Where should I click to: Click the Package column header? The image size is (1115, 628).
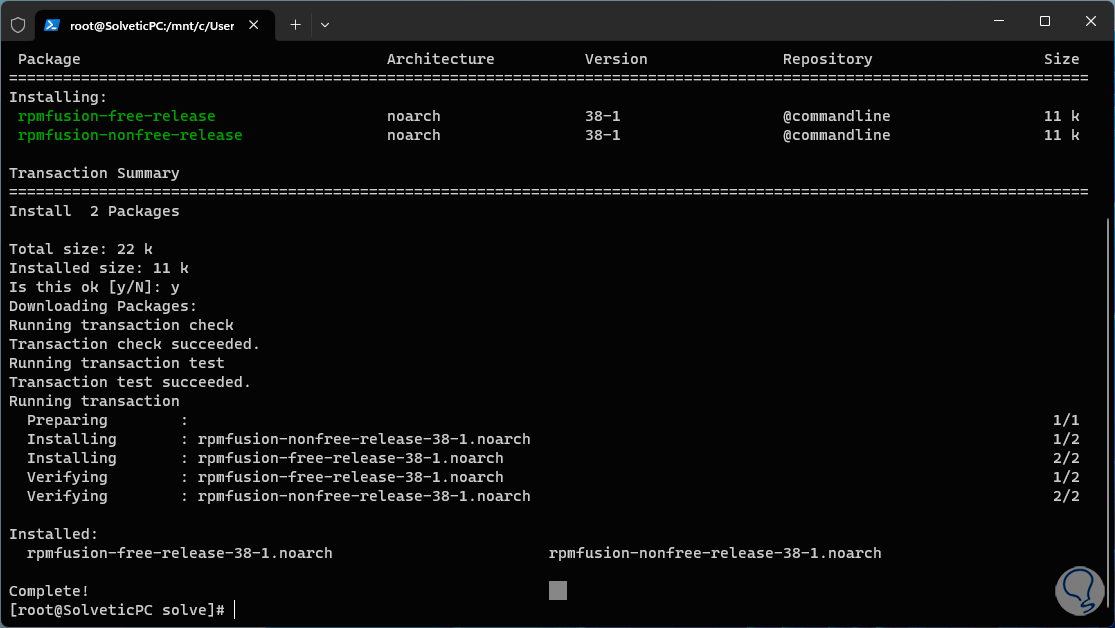[x=49, y=59]
